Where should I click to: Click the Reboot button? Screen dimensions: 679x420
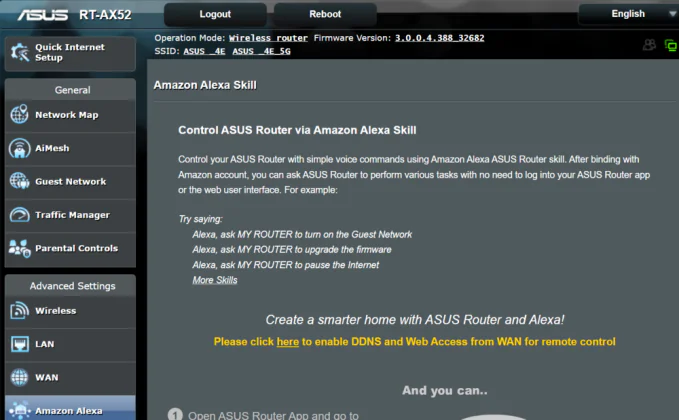tap(325, 14)
